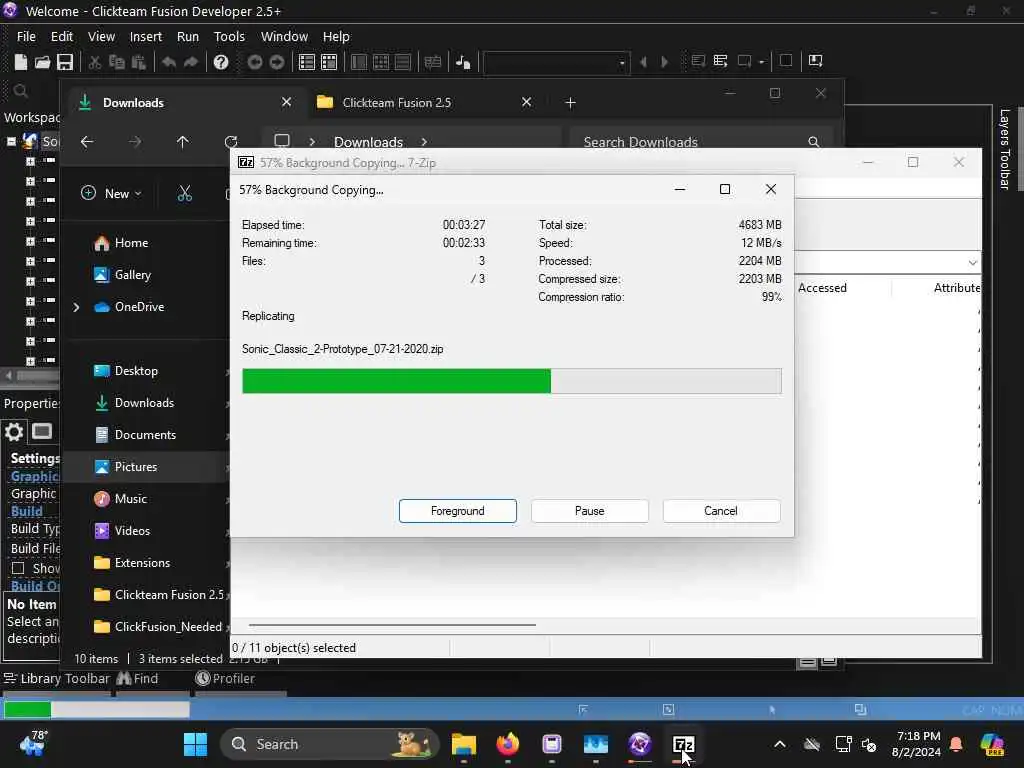
Task: Open the Windows Start menu
Action: click(195, 744)
